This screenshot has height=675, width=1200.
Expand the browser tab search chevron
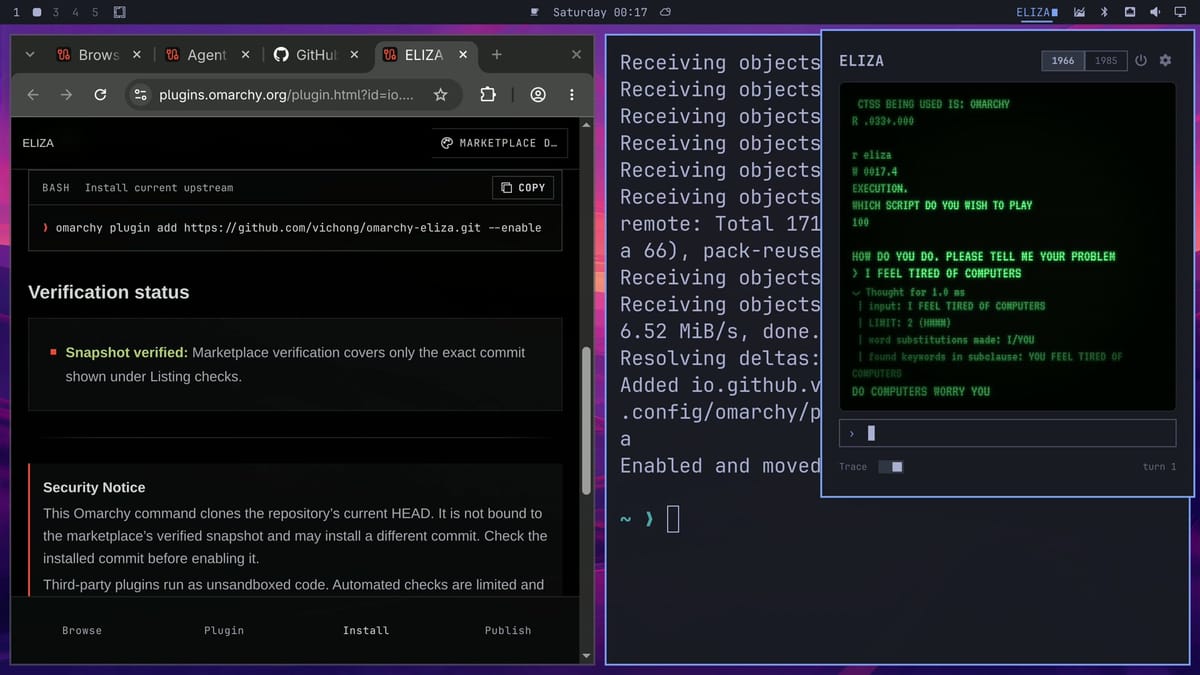[x=29, y=55]
